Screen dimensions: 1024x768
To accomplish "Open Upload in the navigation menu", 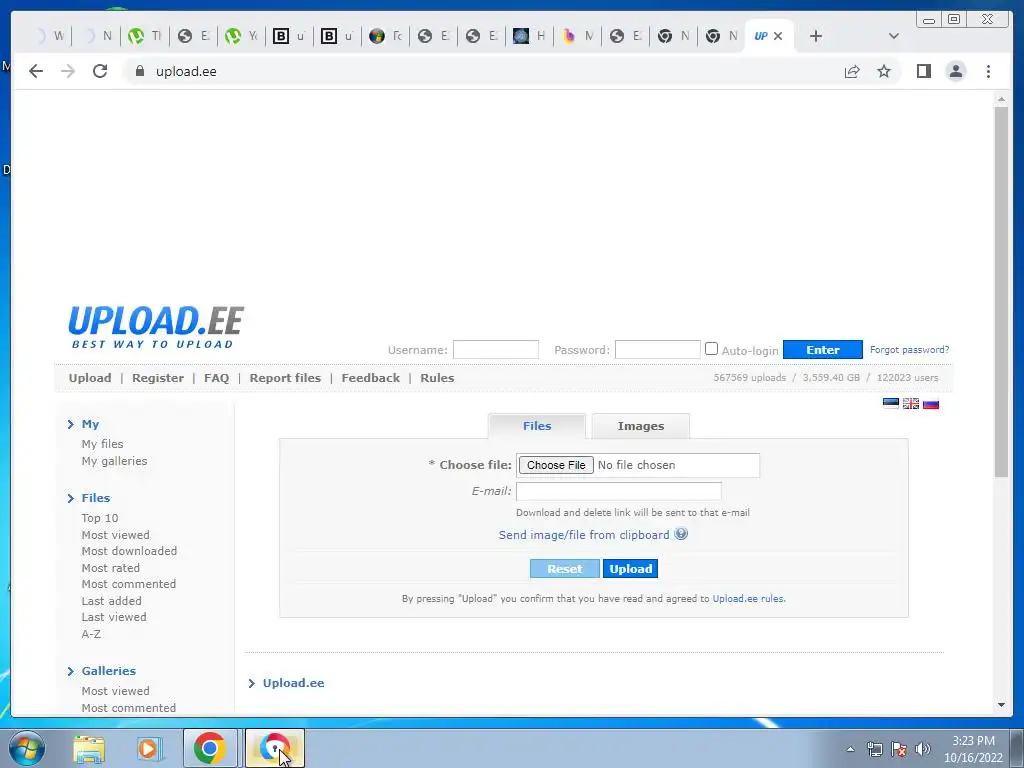I will tap(90, 378).
